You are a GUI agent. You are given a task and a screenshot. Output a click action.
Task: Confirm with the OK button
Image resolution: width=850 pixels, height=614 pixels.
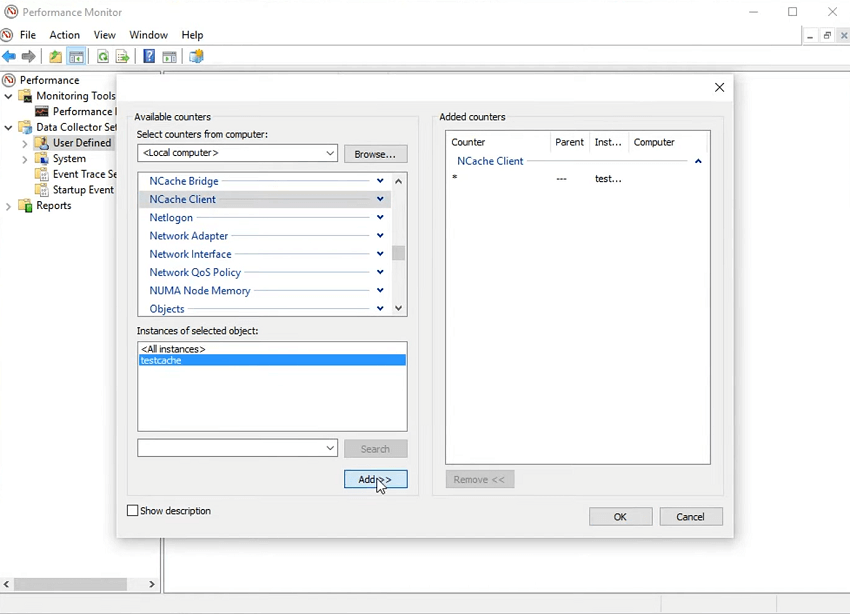pos(620,516)
